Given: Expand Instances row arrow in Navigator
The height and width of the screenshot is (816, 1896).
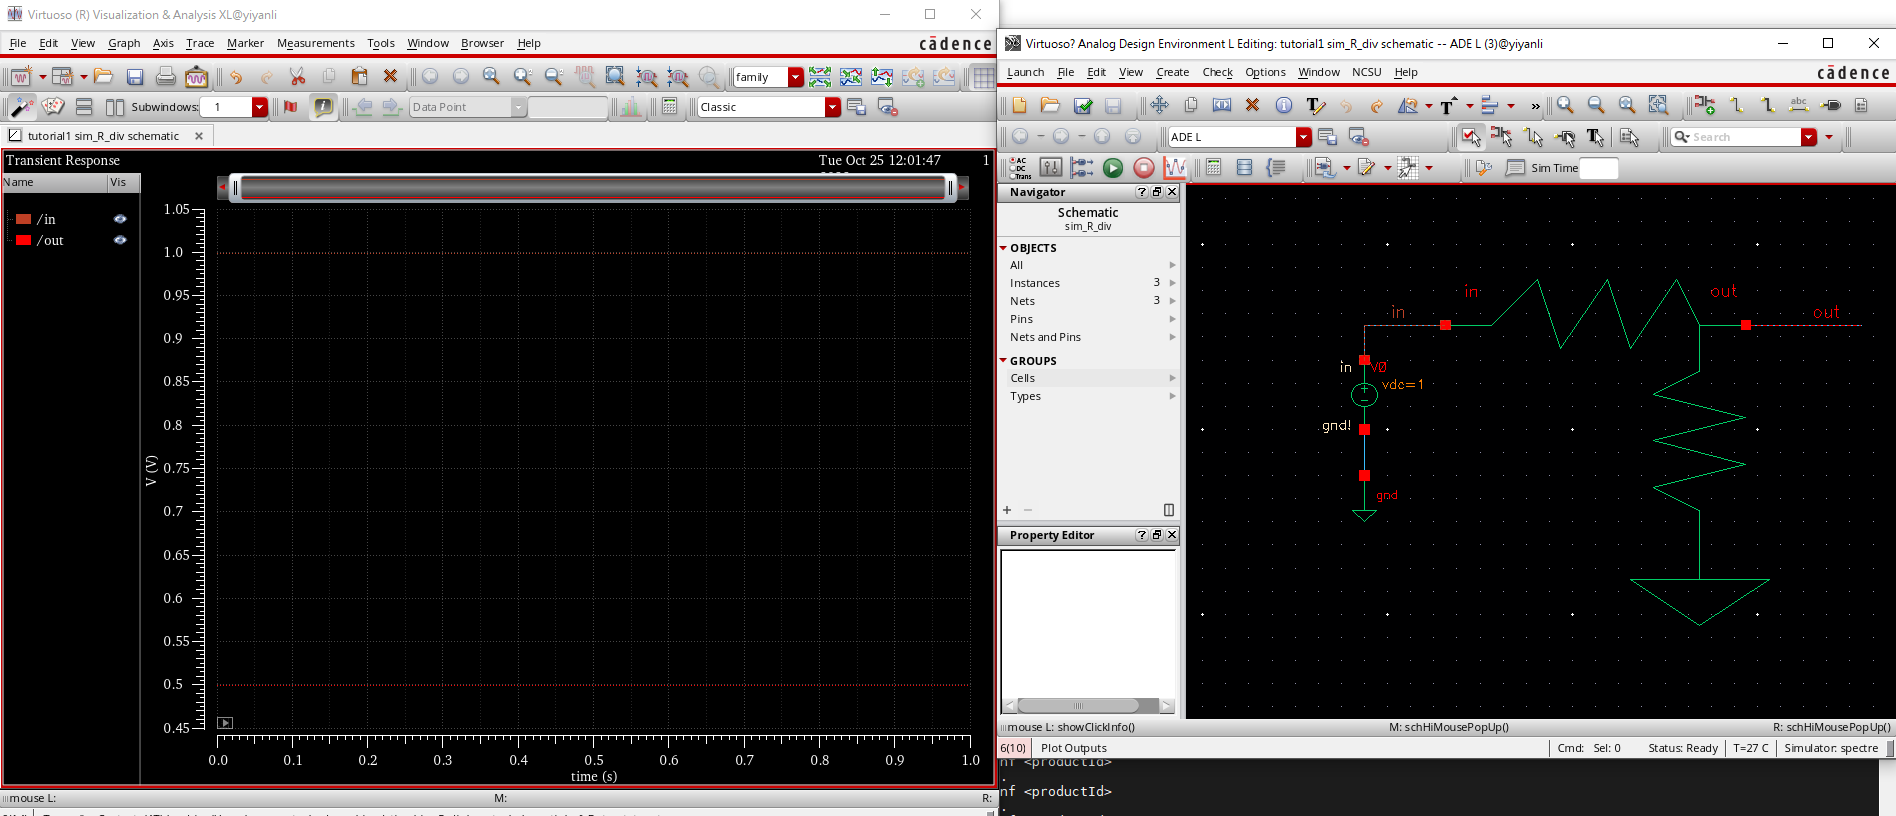Looking at the screenshot, I should pyautogui.click(x=1172, y=283).
